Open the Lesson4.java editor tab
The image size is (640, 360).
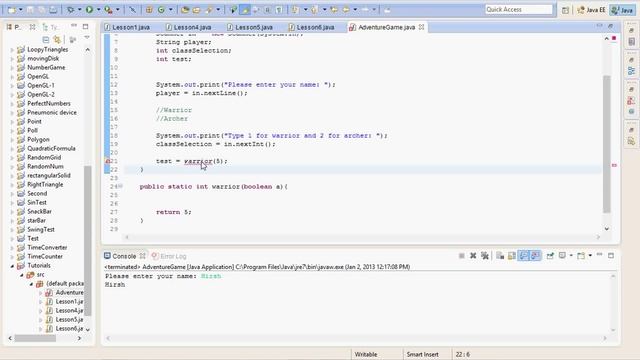189,27
